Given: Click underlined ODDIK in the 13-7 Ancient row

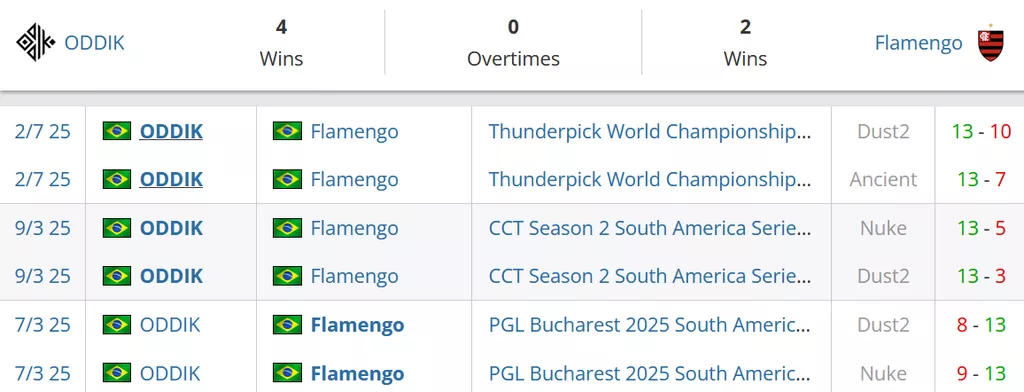Looking at the screenshot, I should click(x=171, y=179).
